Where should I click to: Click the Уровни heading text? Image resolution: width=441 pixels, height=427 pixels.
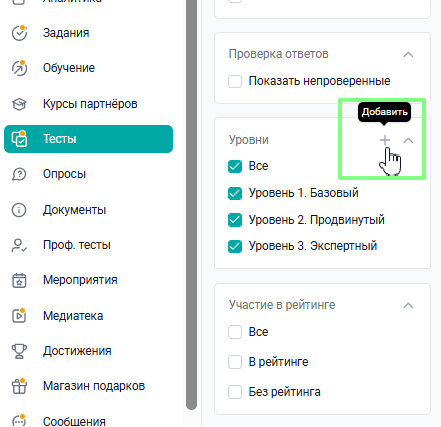[x=249, y=140]
